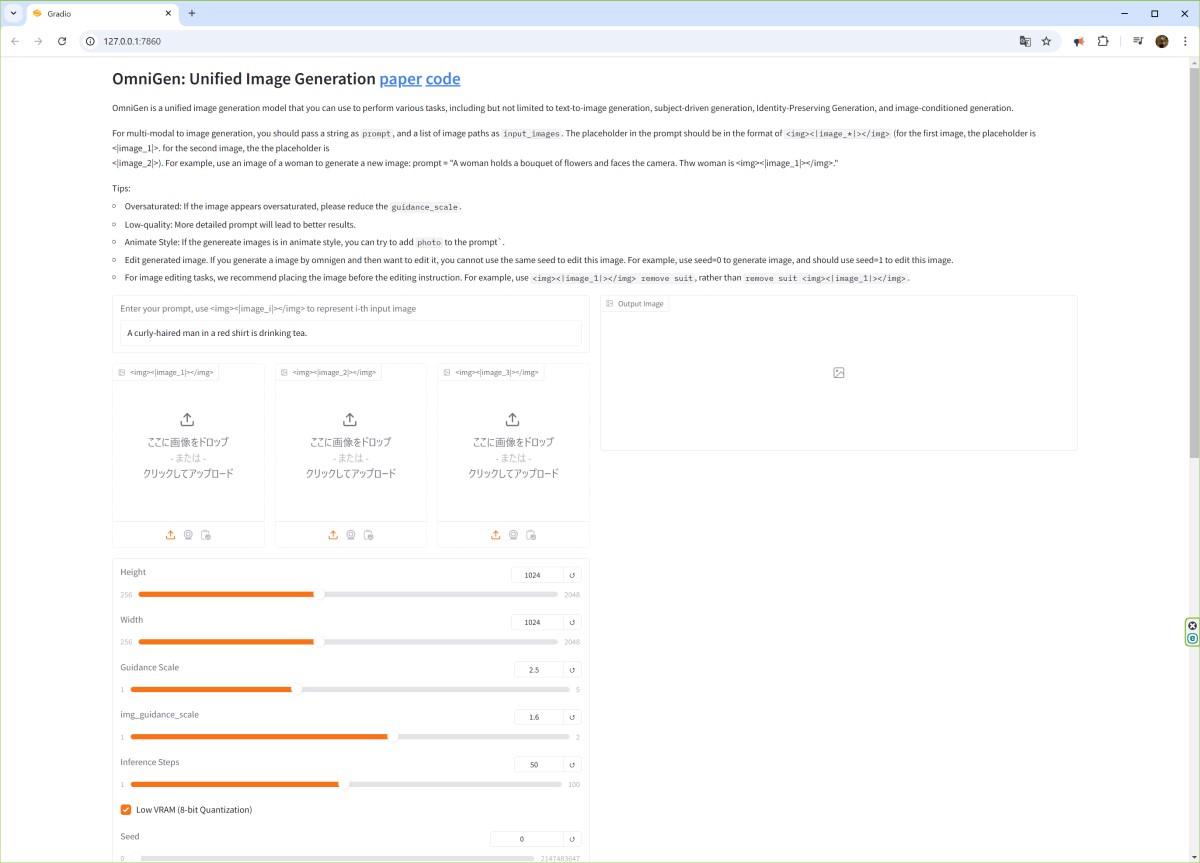Click webcam icon under image_1 panel
This screenshot has width=1200, height=863.
pos(188,535)
